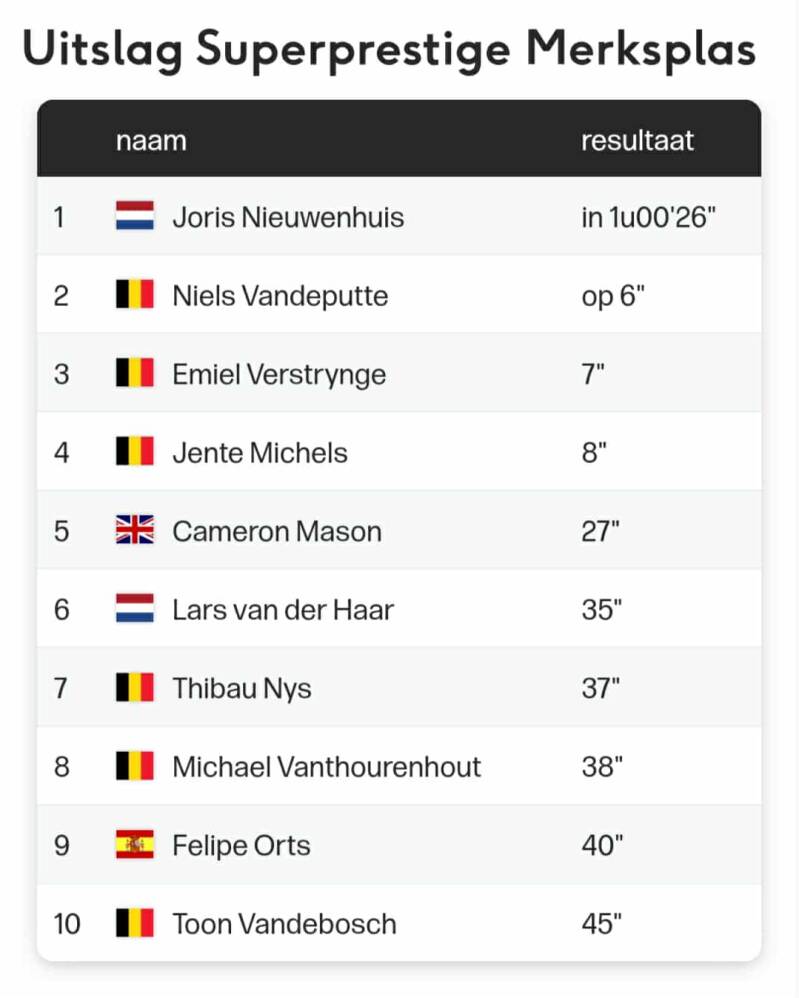Click the Dutch flag beside Lars van der Haar
Screen dimensions: 799x998
click(x=135, y=609)
